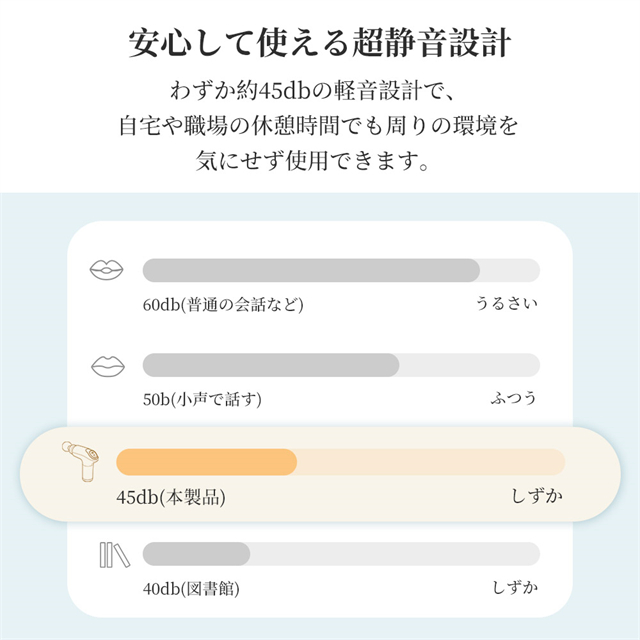The height and width of the screenshot is (640, 640).
Task: Click the ふつう rating text
Action: [513, 399]
